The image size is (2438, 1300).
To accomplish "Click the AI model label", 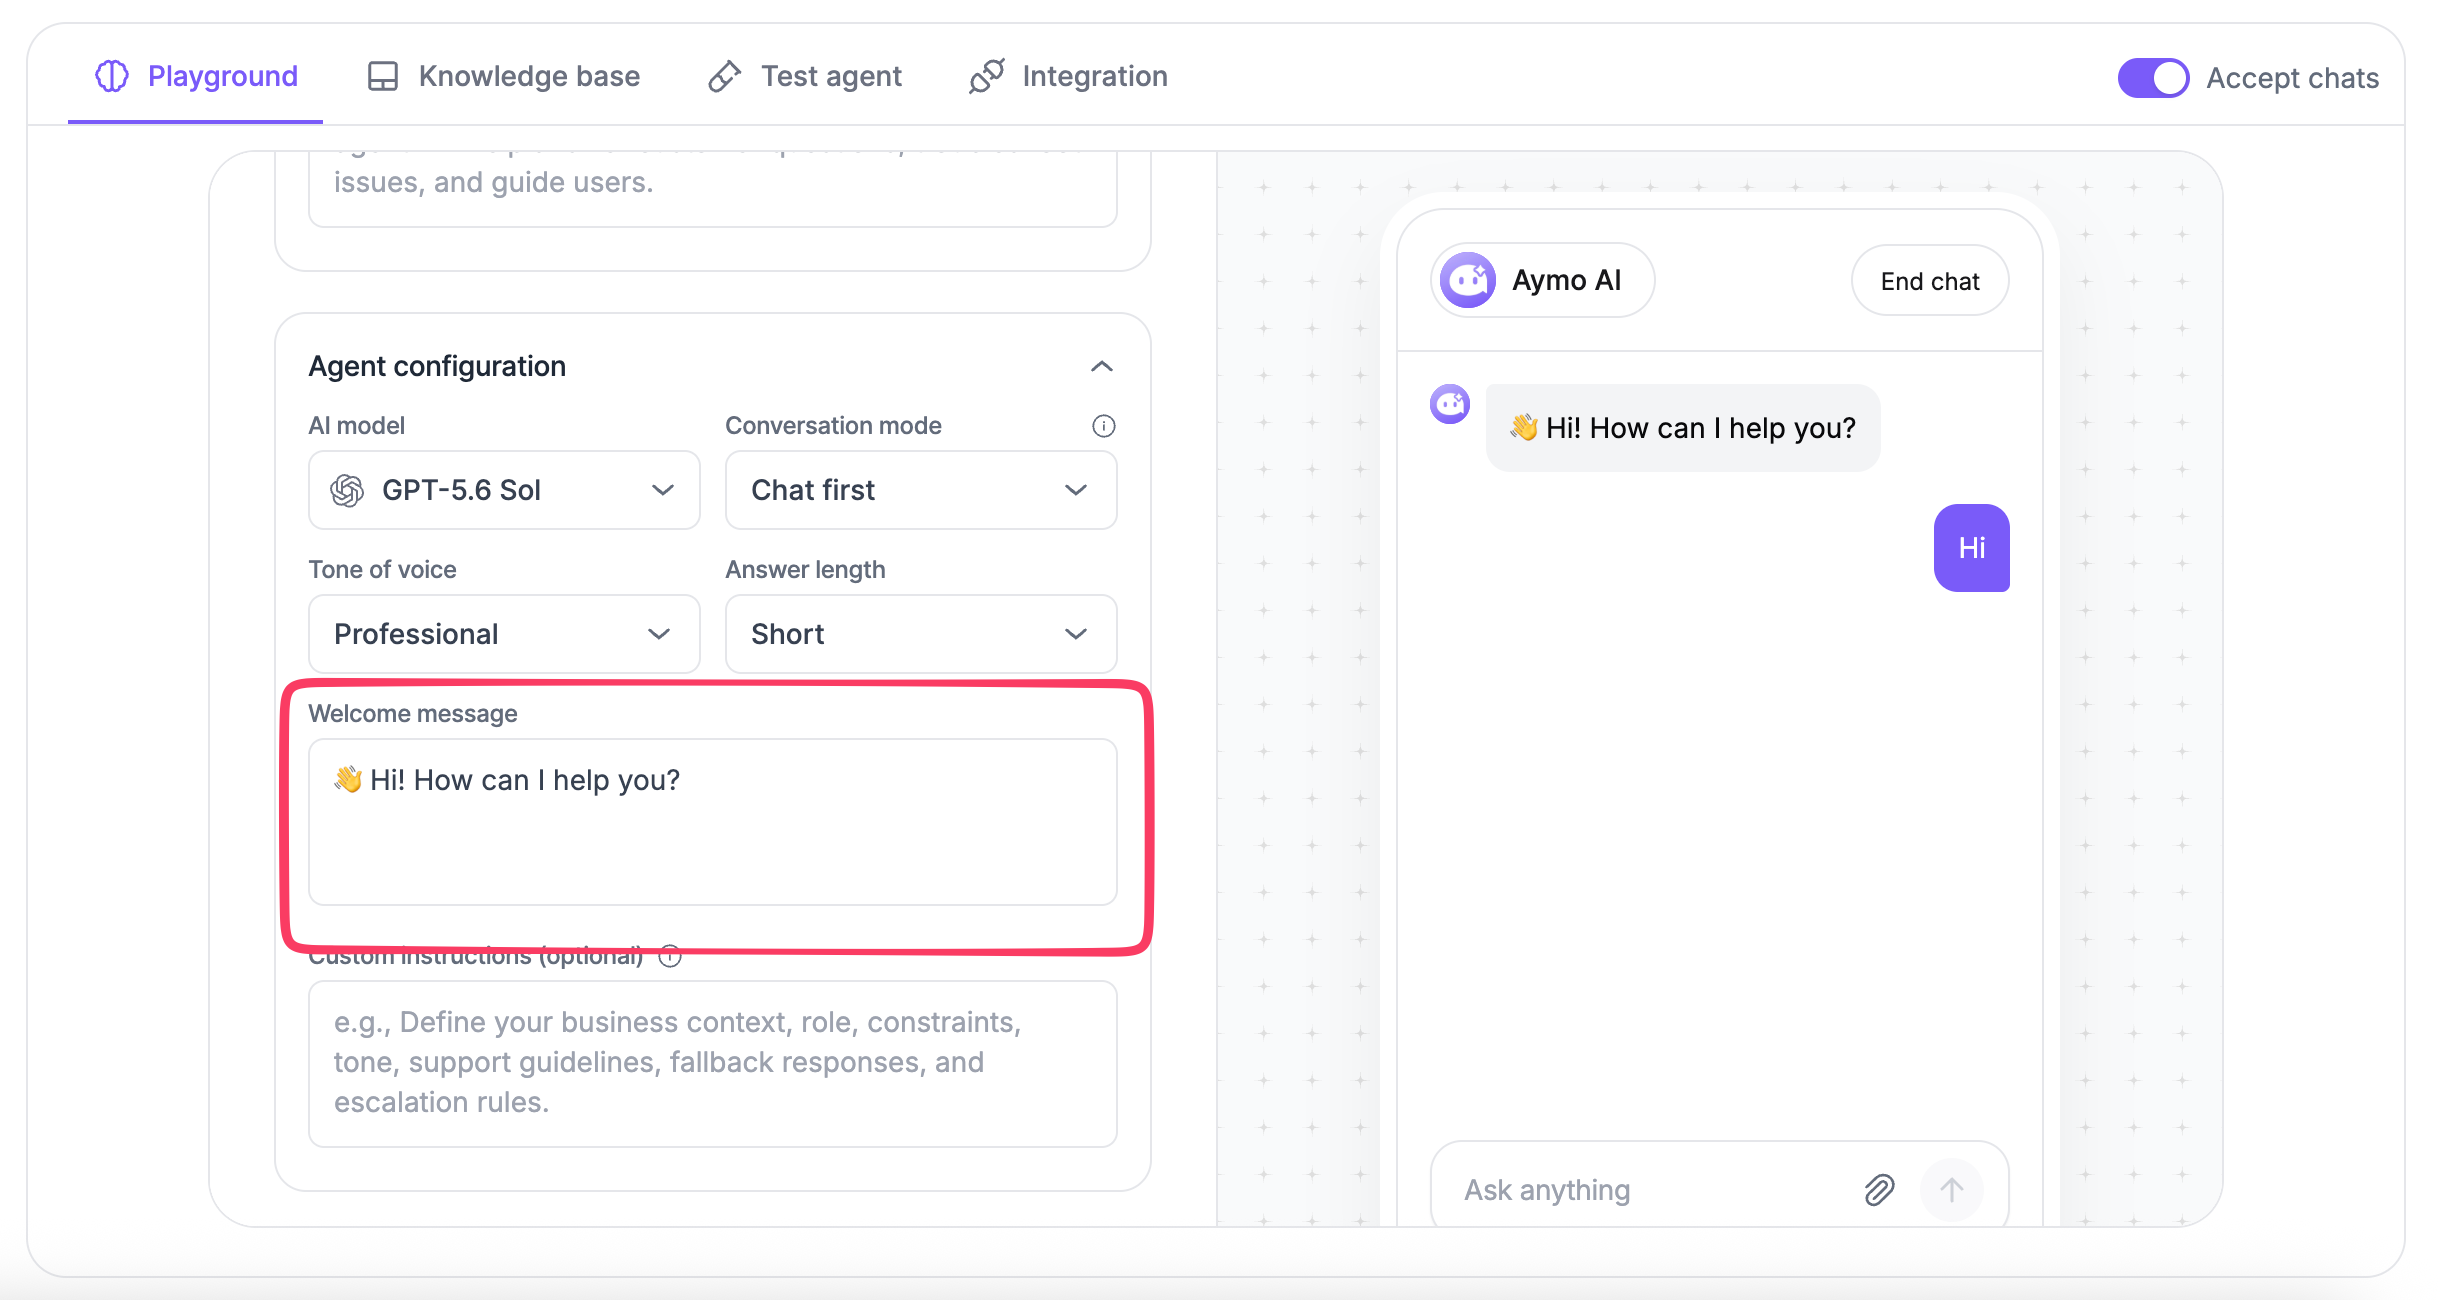I will click(x=357, y=425).
